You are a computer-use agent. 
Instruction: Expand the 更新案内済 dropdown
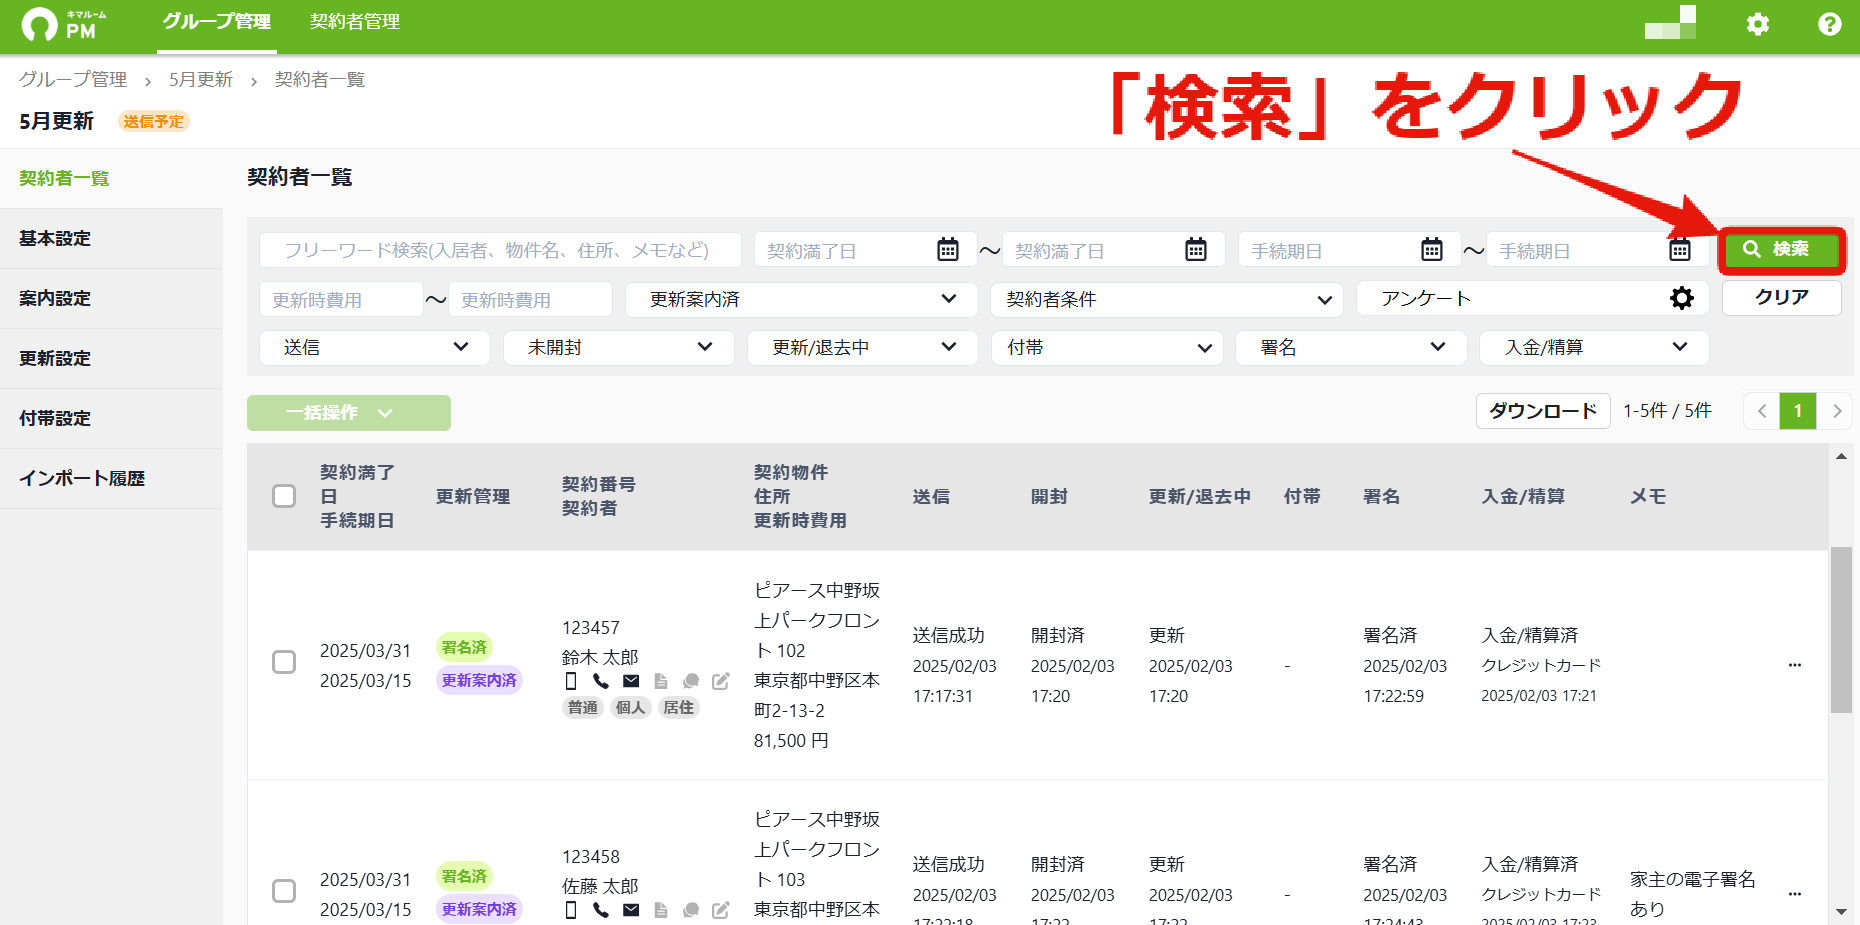coord(801,299)
